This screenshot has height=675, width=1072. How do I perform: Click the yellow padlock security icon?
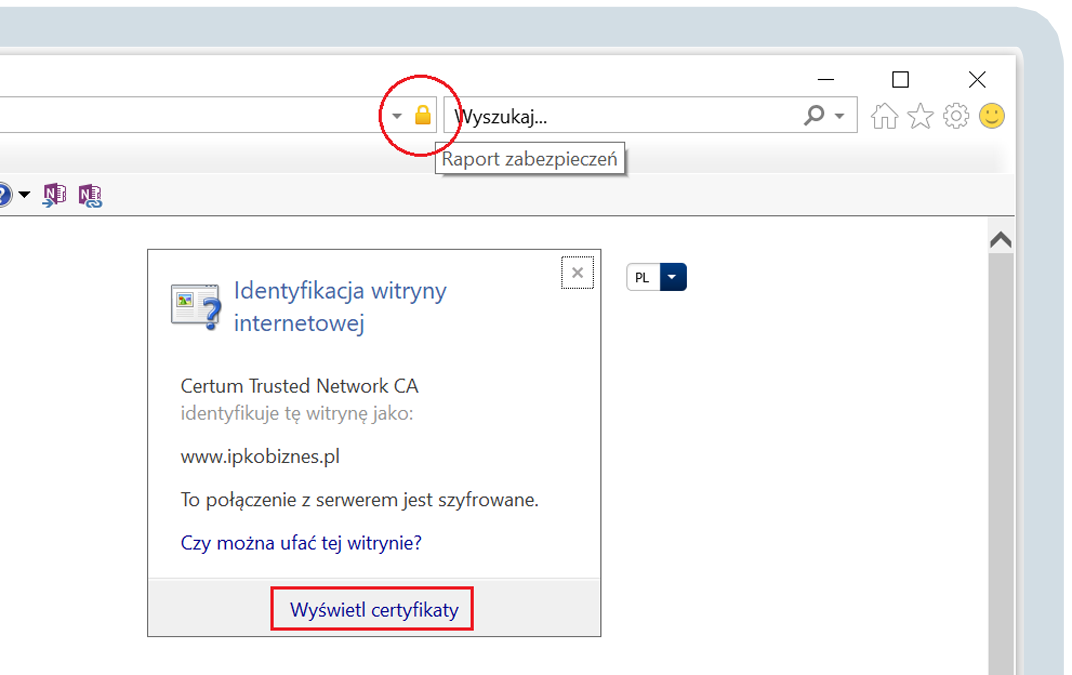pyautogui.click(x=423, y=115)
